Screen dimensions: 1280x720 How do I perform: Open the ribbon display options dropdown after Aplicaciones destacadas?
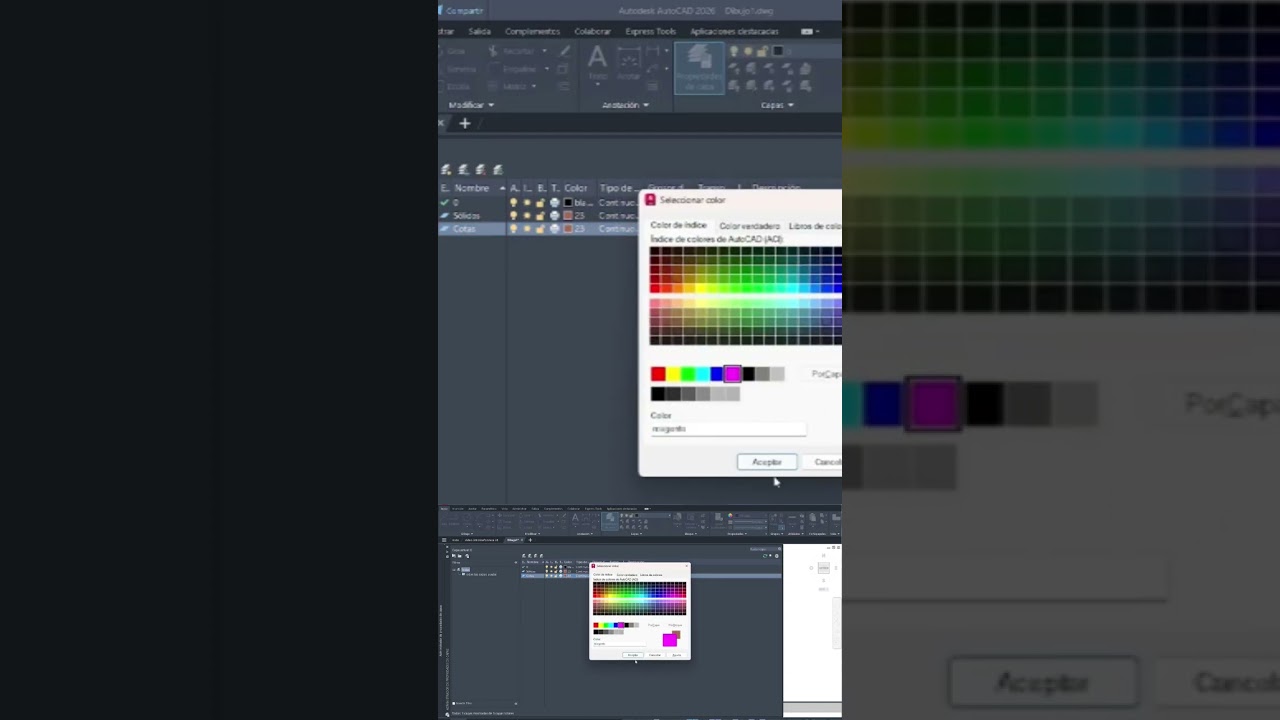(810, 31)
